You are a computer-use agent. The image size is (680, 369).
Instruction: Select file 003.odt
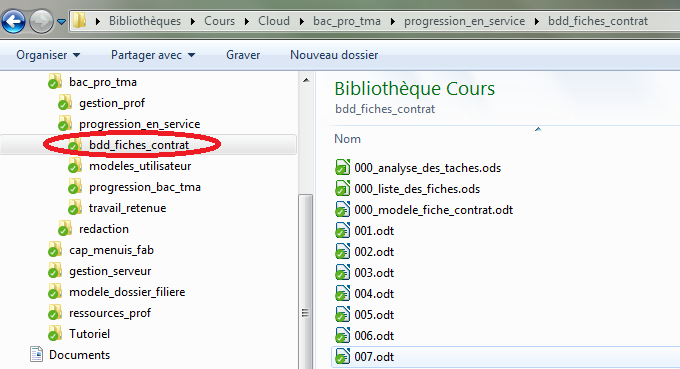pos(374,273)
